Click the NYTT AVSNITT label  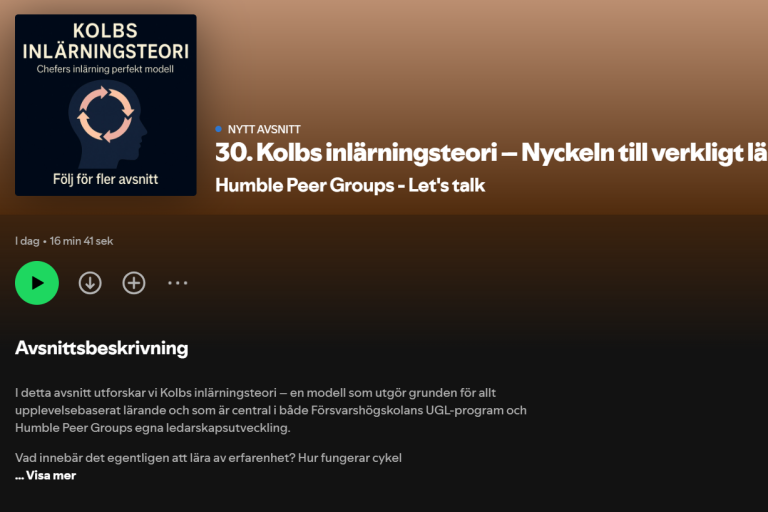point(264,129)
